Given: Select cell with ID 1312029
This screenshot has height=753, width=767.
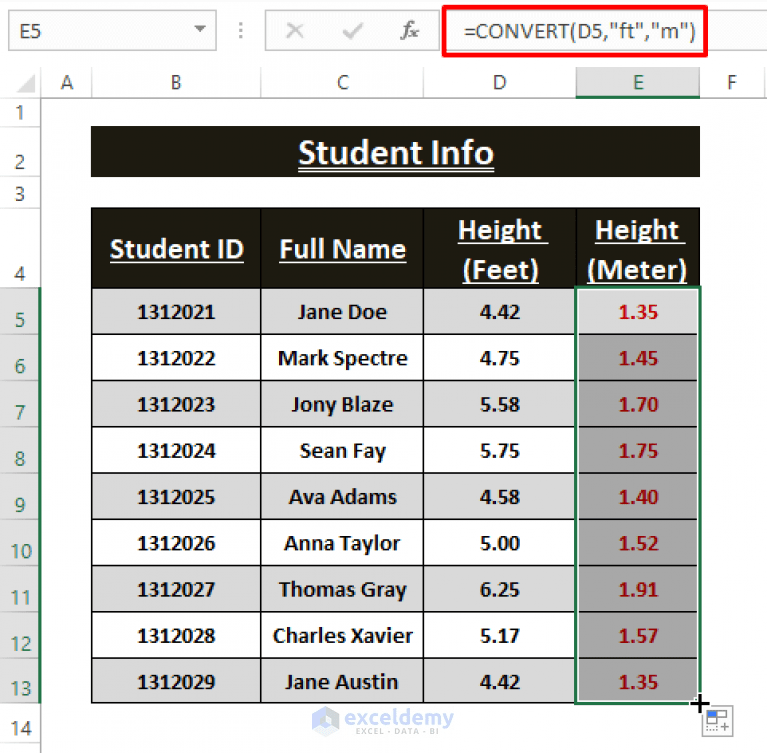Looking at the screenshot, I should click(x=176, y=681).
